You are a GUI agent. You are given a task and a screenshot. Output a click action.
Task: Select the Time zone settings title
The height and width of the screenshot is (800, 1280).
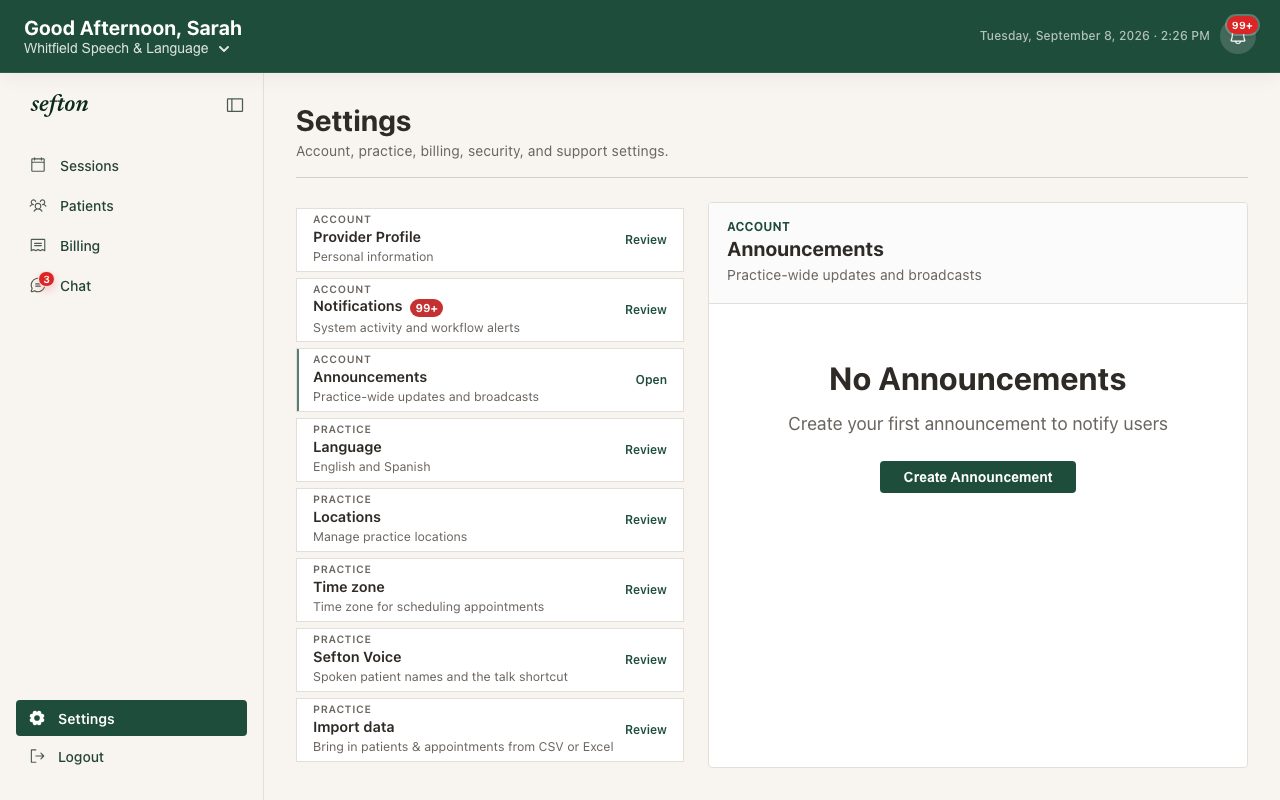[x=349, y=587]
